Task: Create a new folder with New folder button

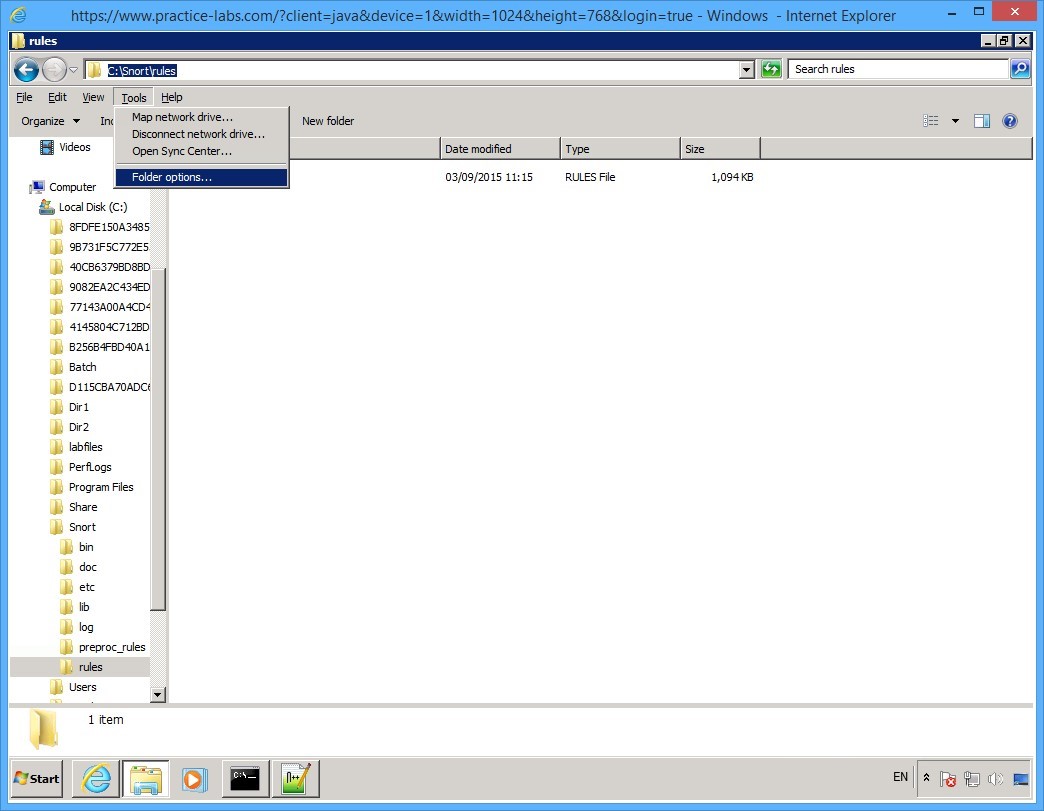Action: point(328,120)
